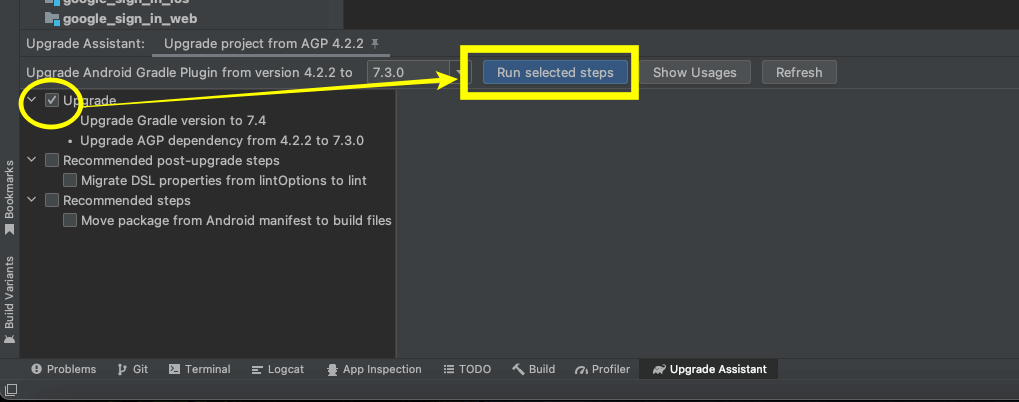Open the Build hammer icon
Screen dimensions: 1019x402
[x=518, y=370]
